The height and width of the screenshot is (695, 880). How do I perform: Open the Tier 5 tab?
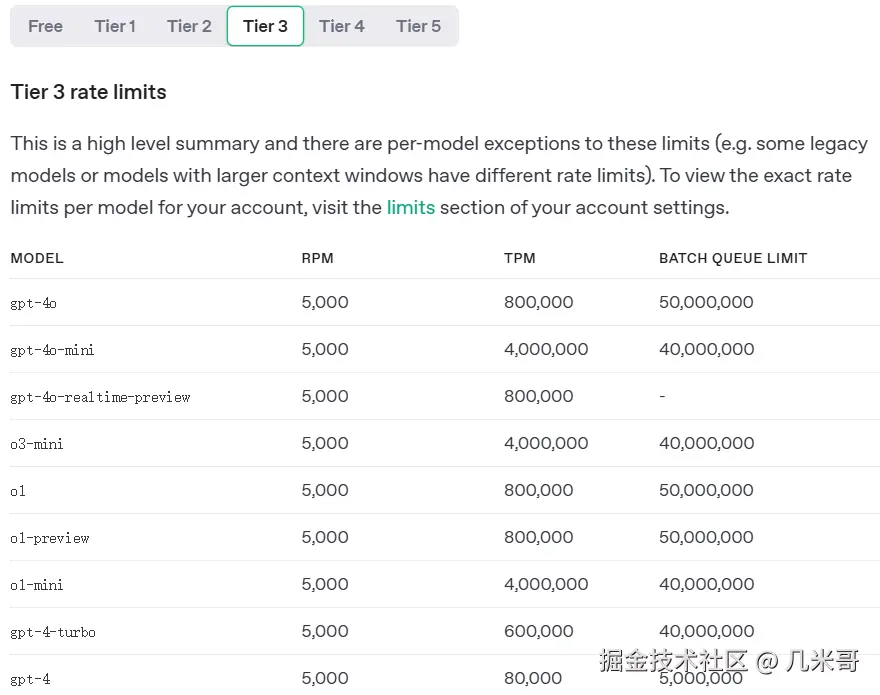pos(418,26)
